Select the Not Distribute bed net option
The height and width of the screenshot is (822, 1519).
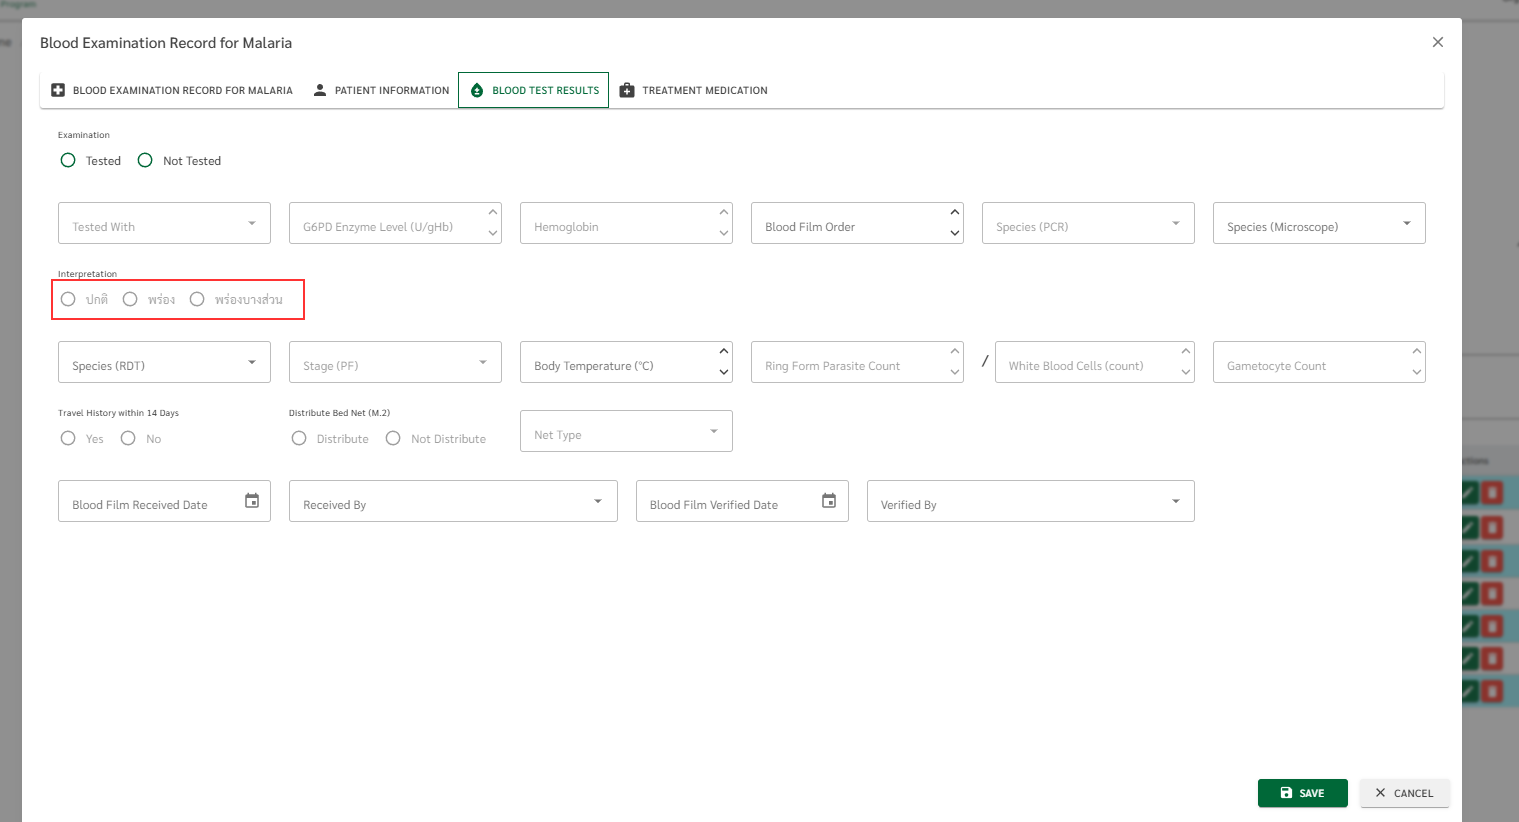point(393,438)
